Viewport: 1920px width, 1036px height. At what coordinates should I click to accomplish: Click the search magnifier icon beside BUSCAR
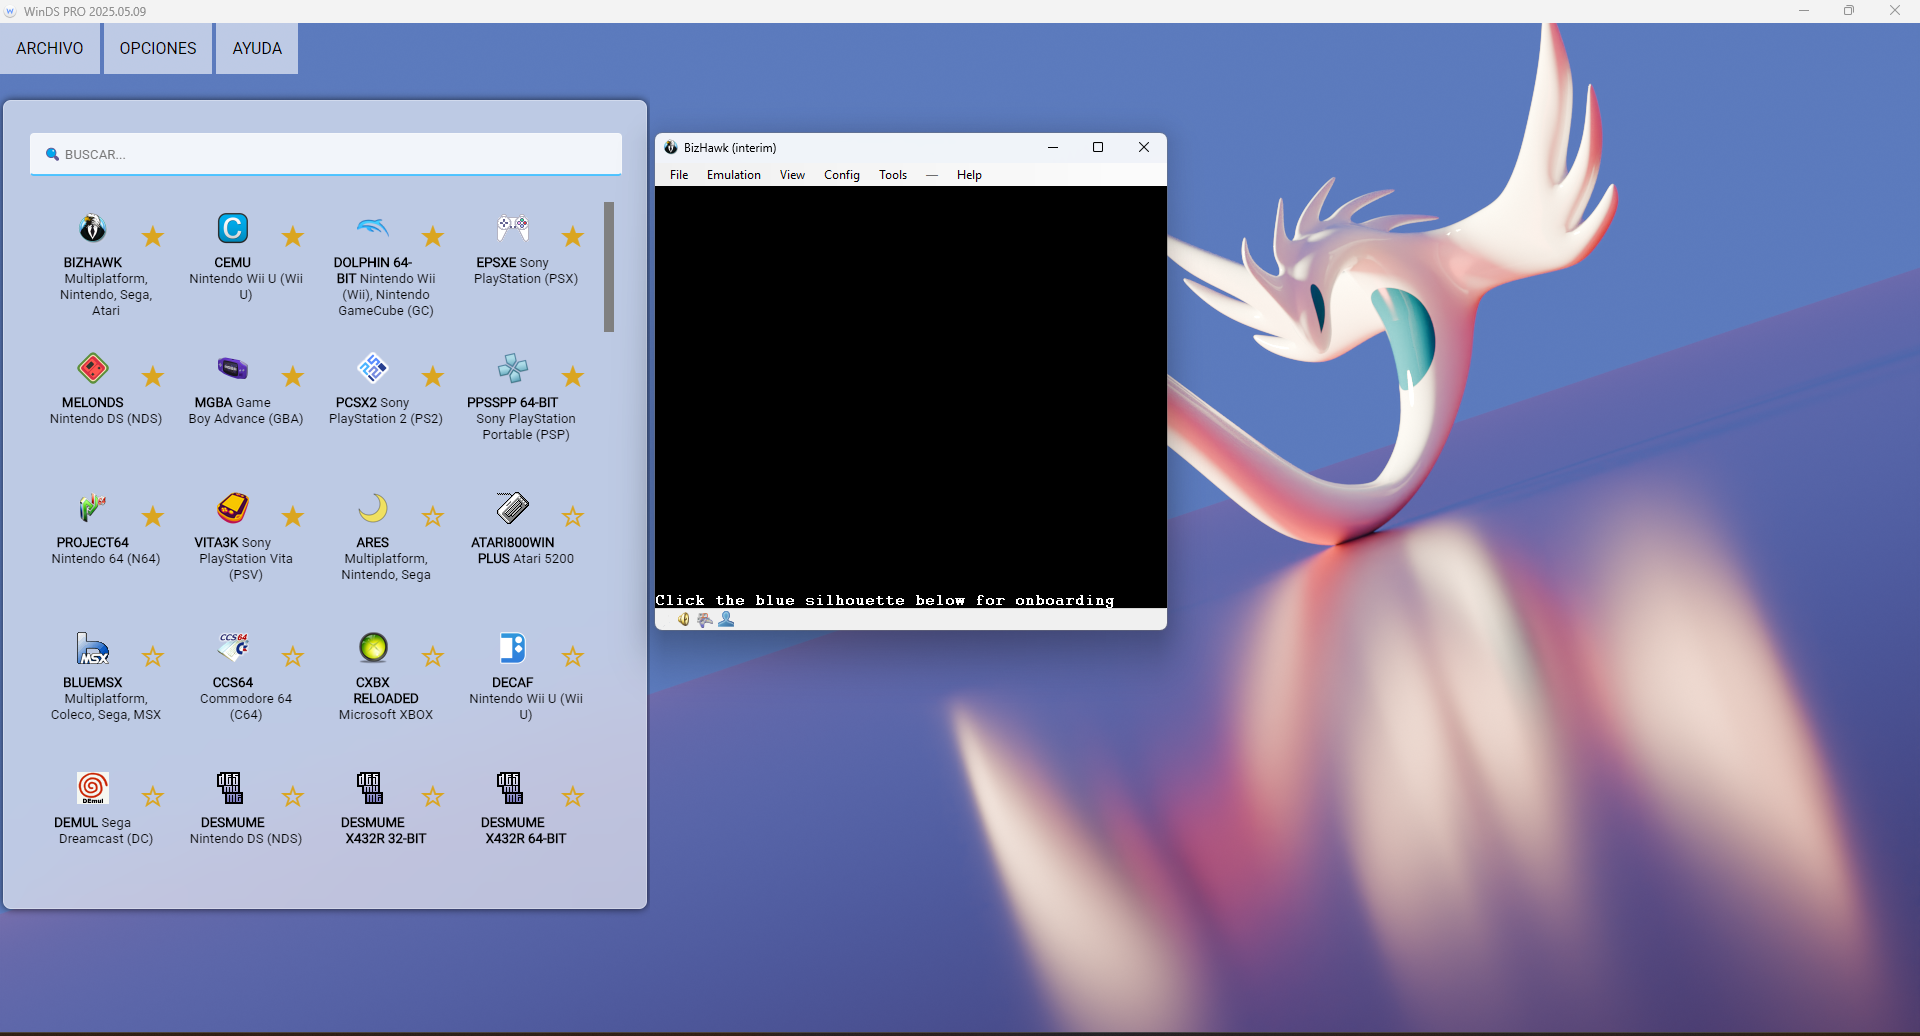[x=53, y=154]
